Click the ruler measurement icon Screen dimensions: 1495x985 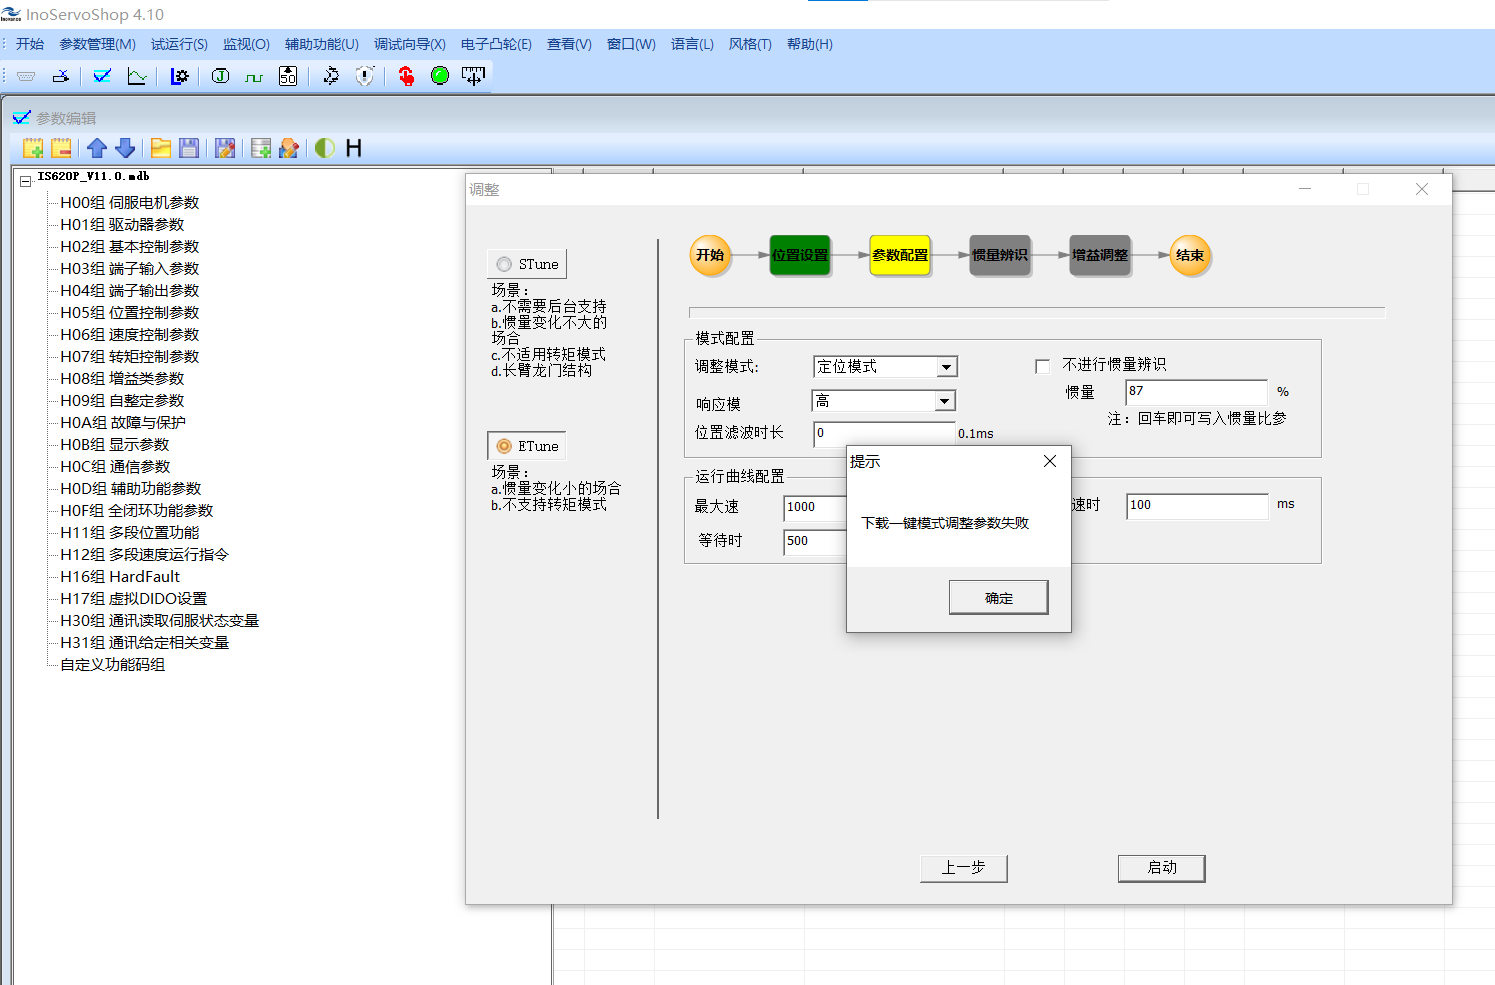[x=473, y=76]
